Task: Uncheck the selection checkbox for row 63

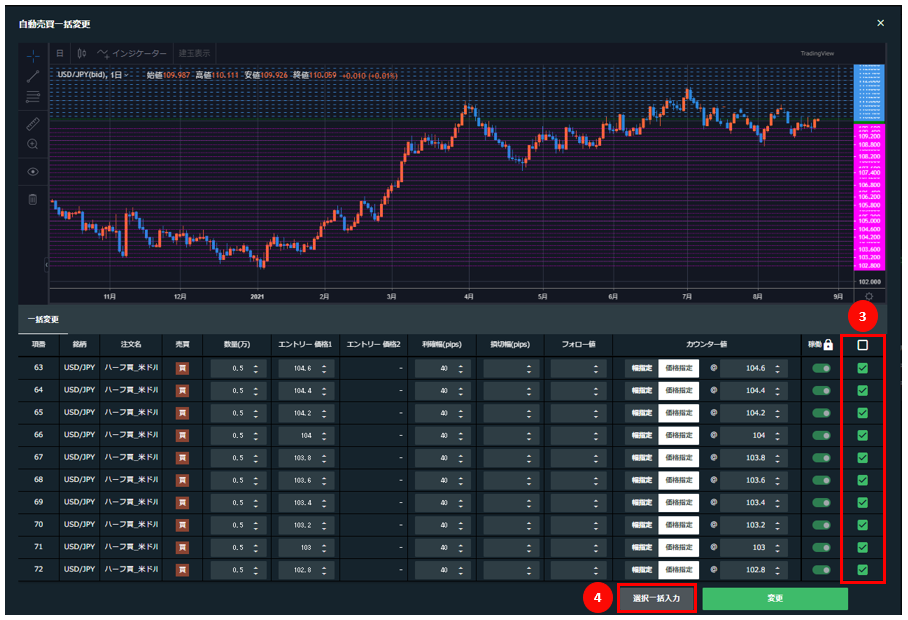Action: [x=862, y=368]
